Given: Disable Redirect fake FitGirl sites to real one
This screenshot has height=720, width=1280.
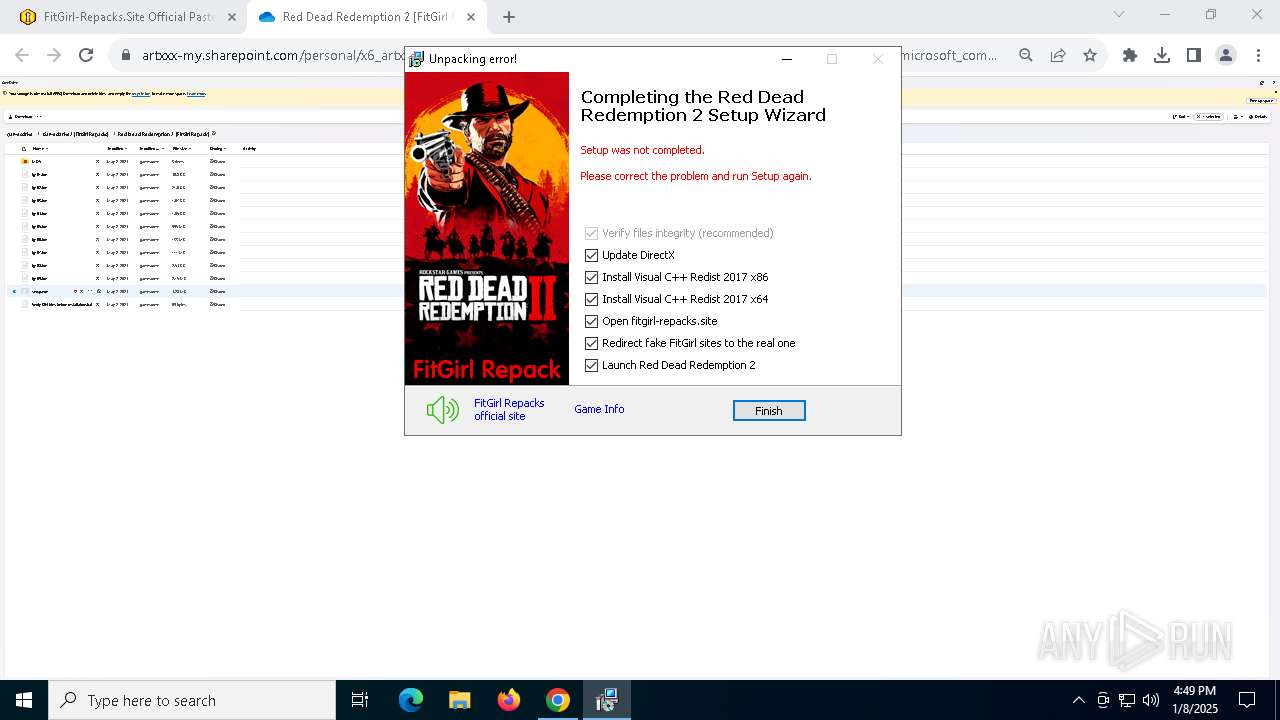Looking at the screenshot, I should coord(591,343).
